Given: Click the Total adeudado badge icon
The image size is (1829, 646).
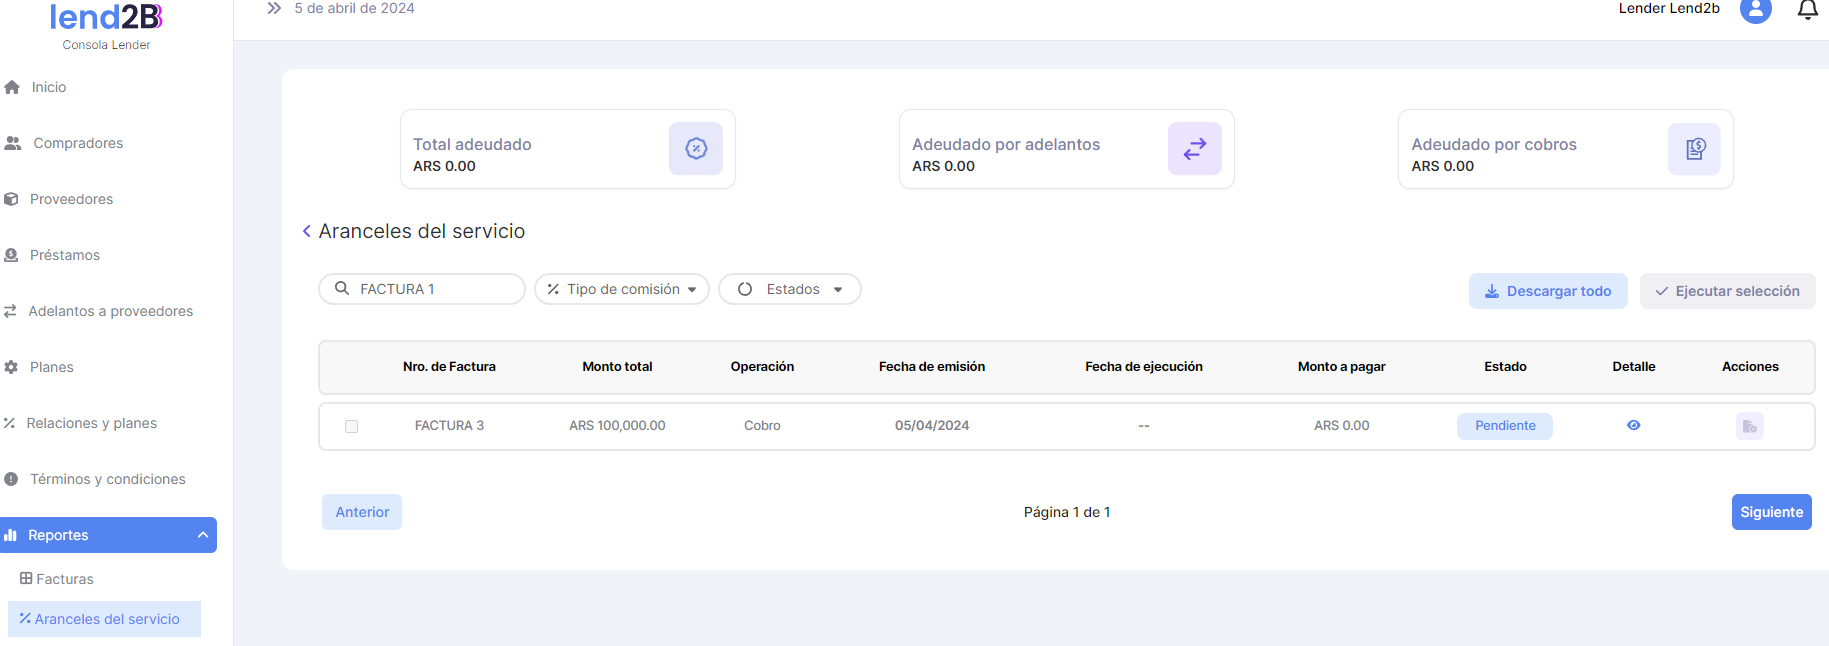Looking at the screenshot, I should (696, 149).
